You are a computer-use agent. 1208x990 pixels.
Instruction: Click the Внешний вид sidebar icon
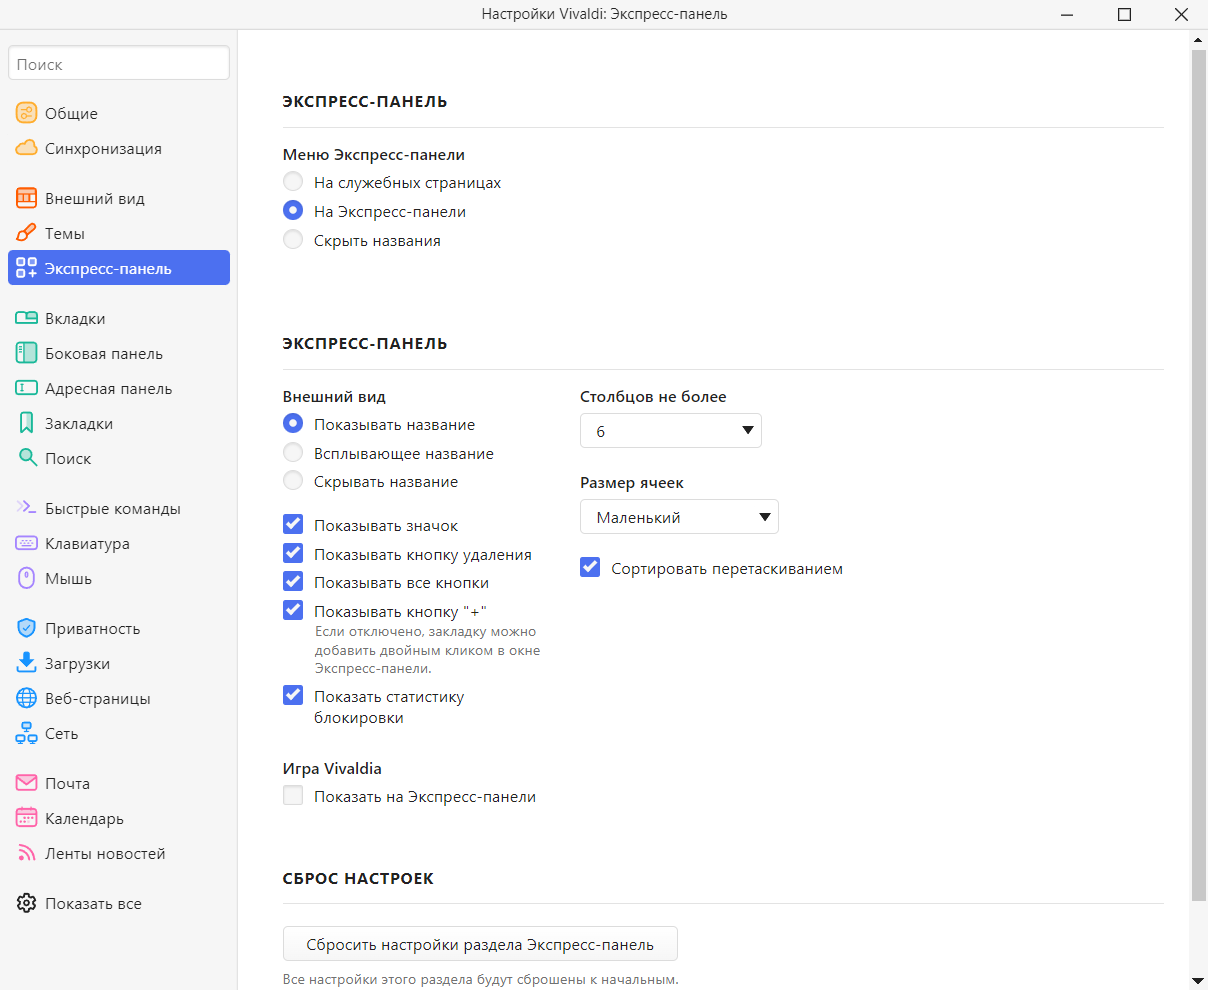click(x=26, y=198)
